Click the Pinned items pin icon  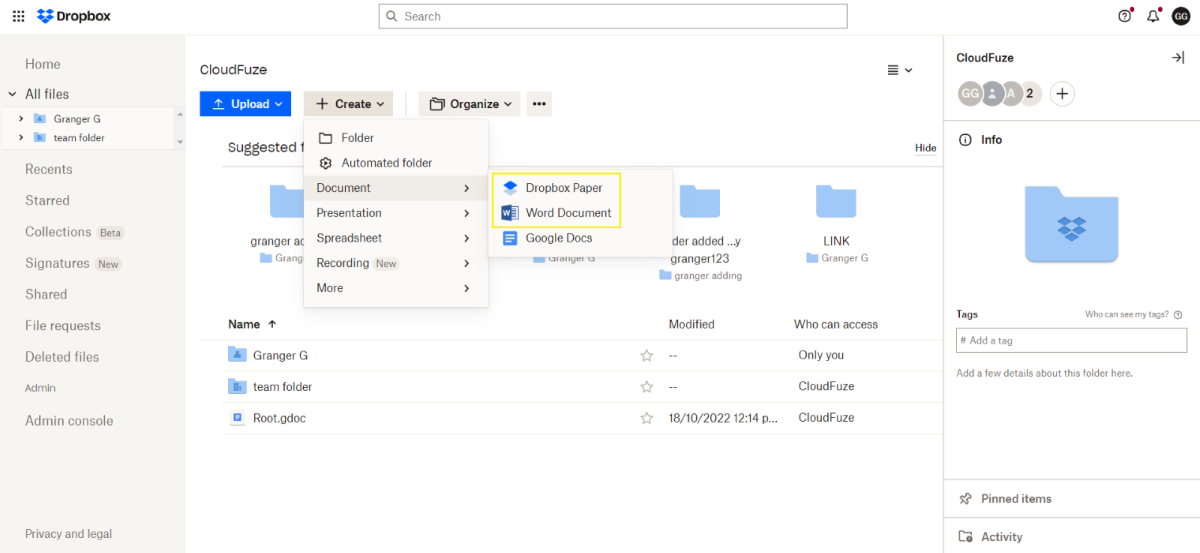pyautogui.click(x=965, y=499)
